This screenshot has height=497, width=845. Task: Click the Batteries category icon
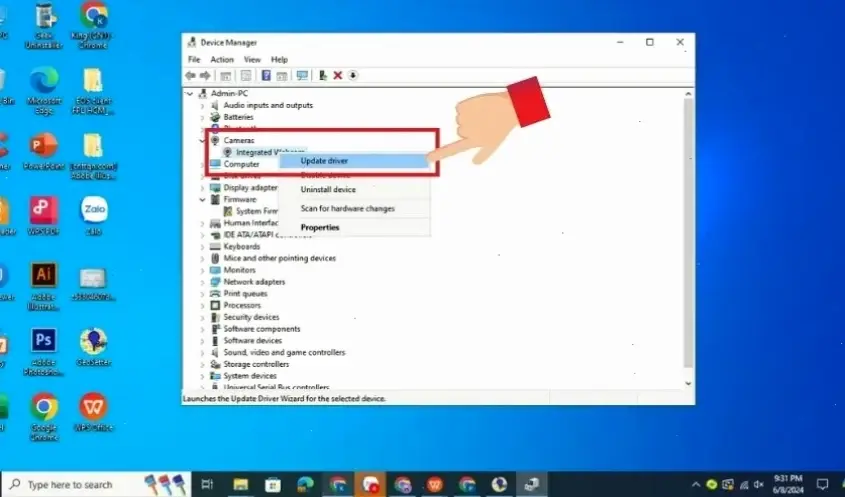click(x=215, y=117)
